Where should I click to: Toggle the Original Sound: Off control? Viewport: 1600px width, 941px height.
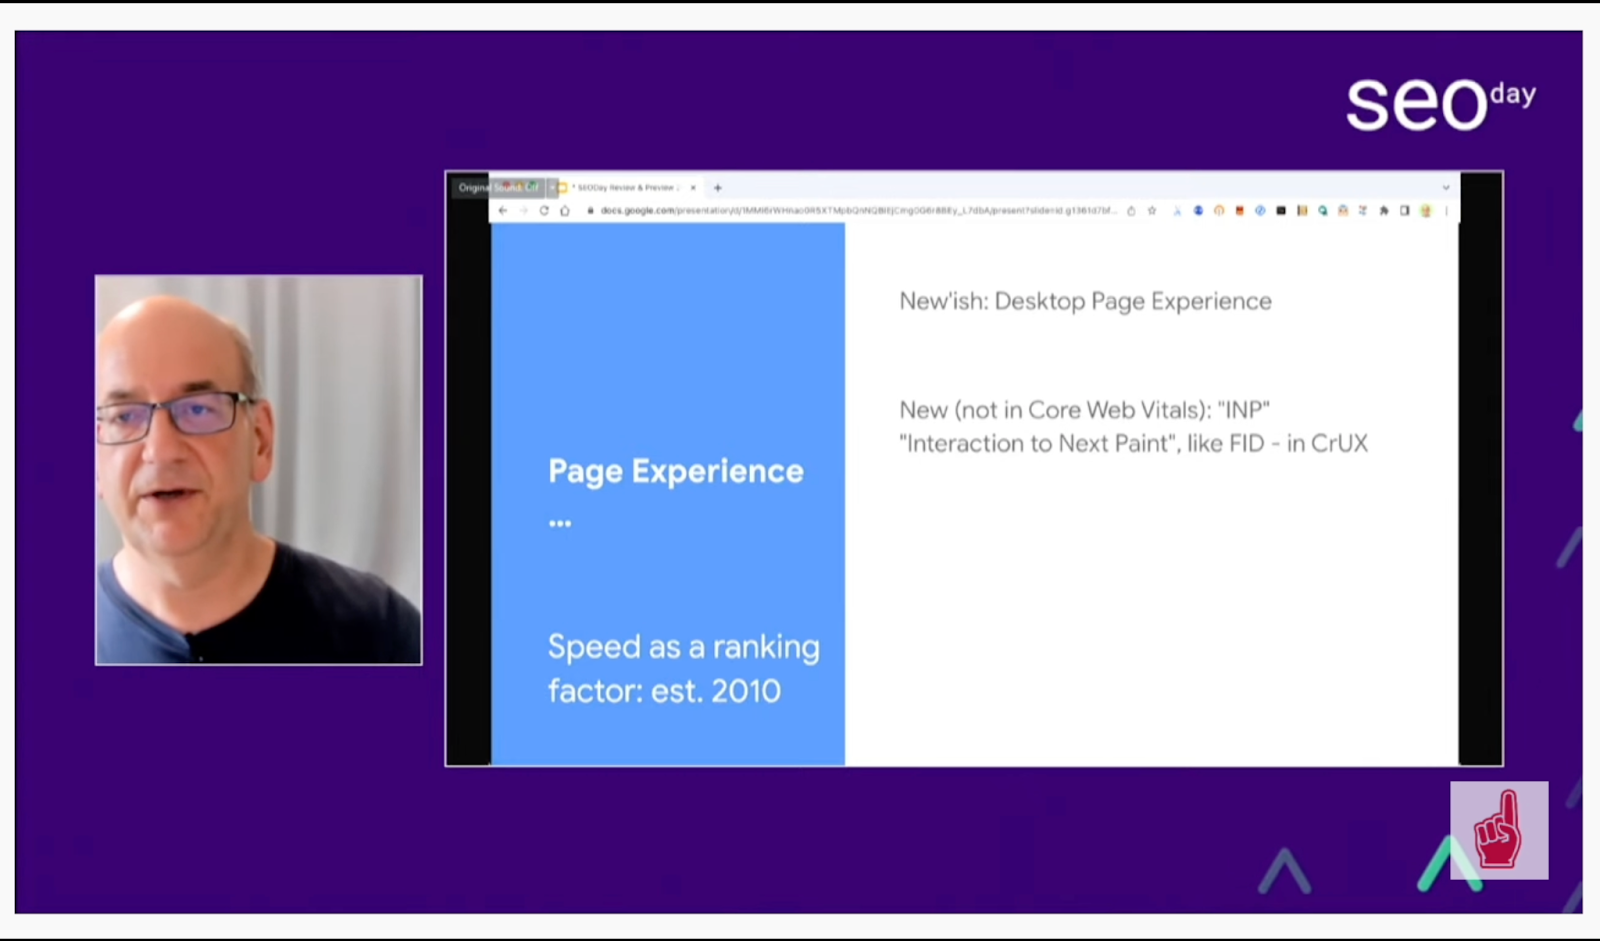tap(498, 188)
